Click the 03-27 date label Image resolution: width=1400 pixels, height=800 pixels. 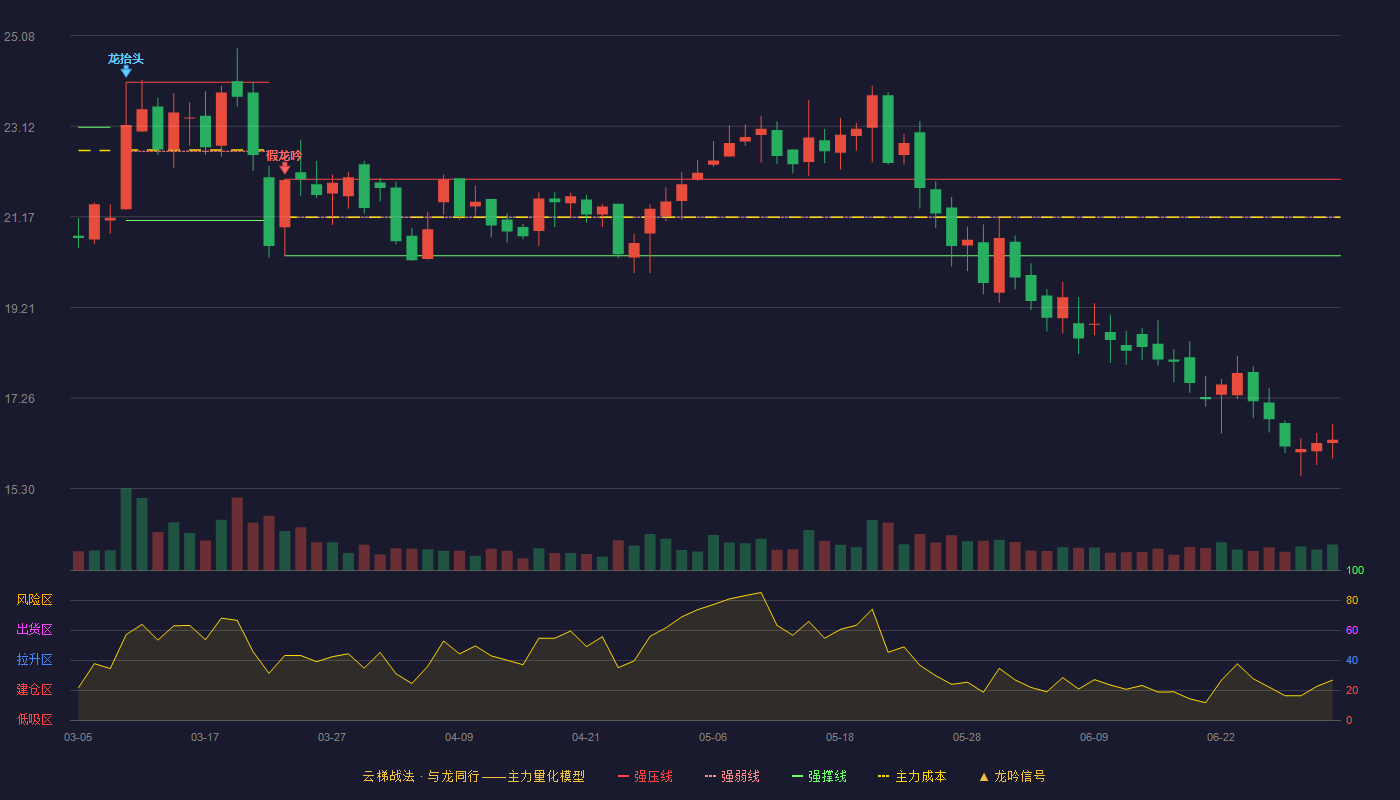point(332,737)
